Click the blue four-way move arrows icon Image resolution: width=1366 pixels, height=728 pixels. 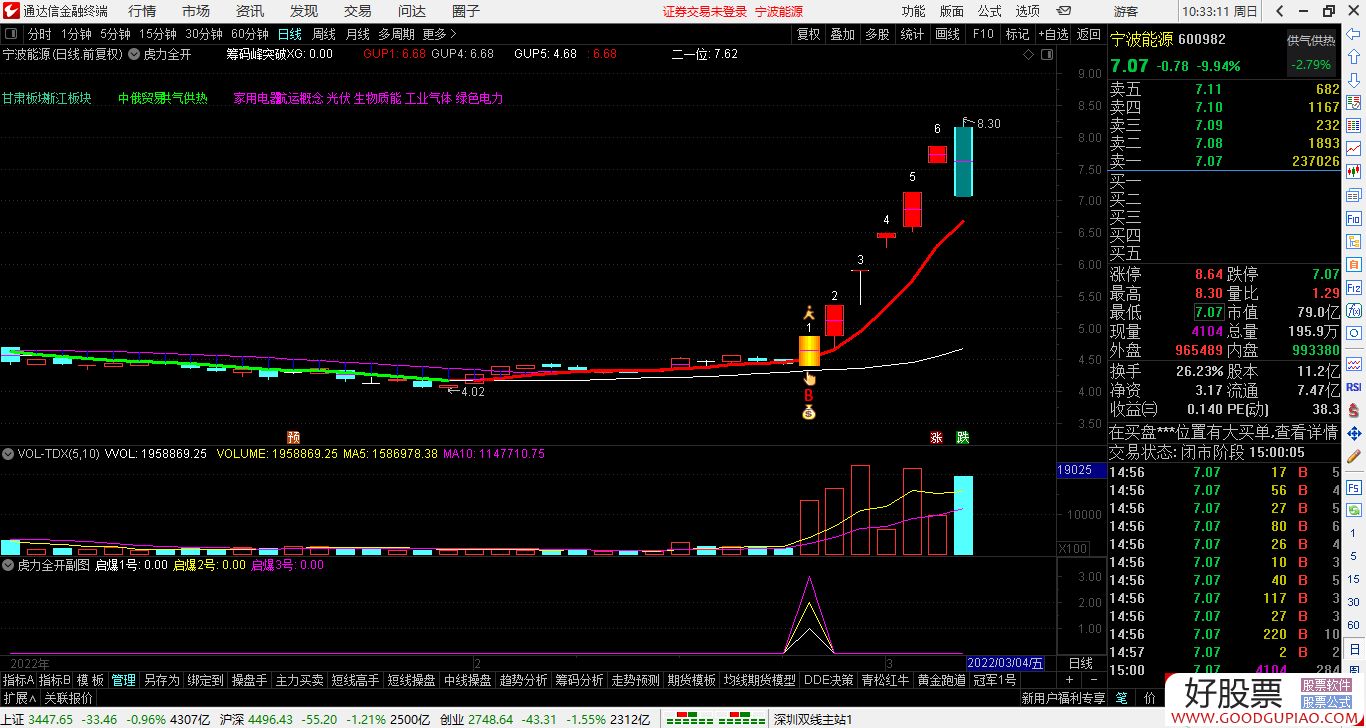[1354, 434]
